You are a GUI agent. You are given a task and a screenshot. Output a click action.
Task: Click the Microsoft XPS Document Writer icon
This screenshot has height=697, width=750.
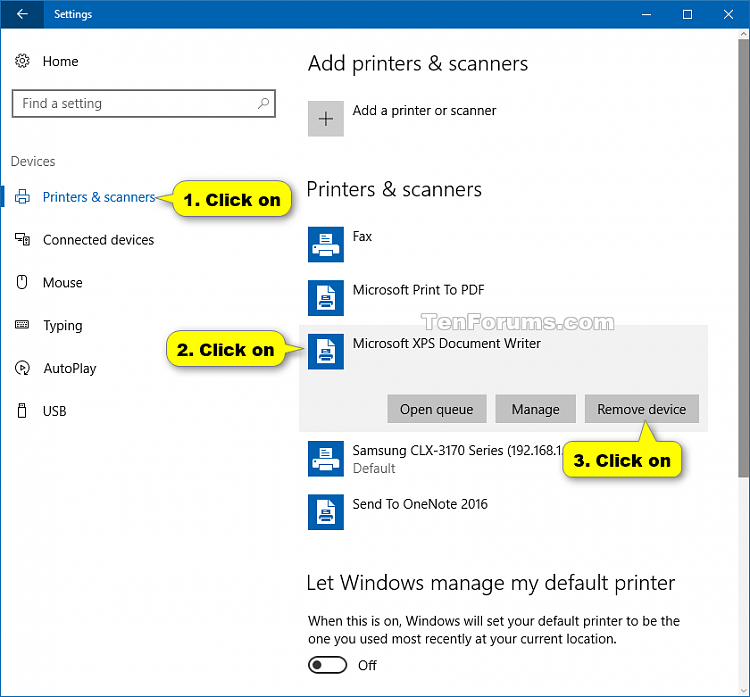click(x=326, y=352)
